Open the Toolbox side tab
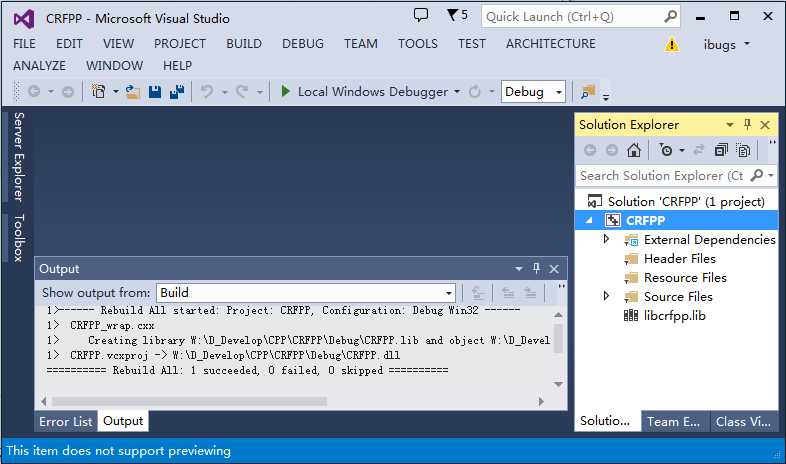Image resolution: width=786 pixels, height=464 pixels. [x=19, y=238]
